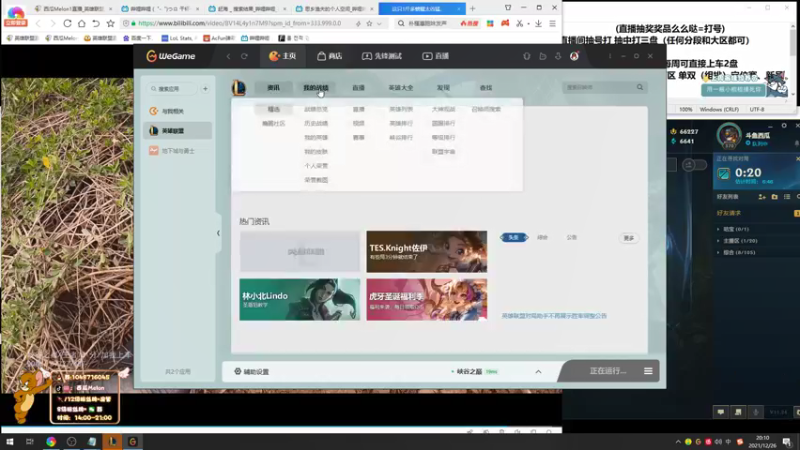
Task: Open the browser hamburger menu
Action: tap(553, 23)
